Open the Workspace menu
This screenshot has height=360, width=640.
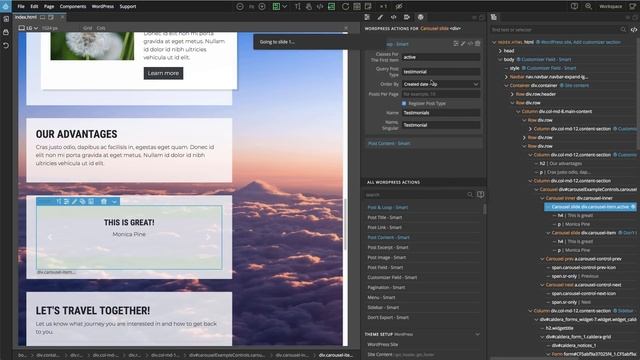[611, 6]
